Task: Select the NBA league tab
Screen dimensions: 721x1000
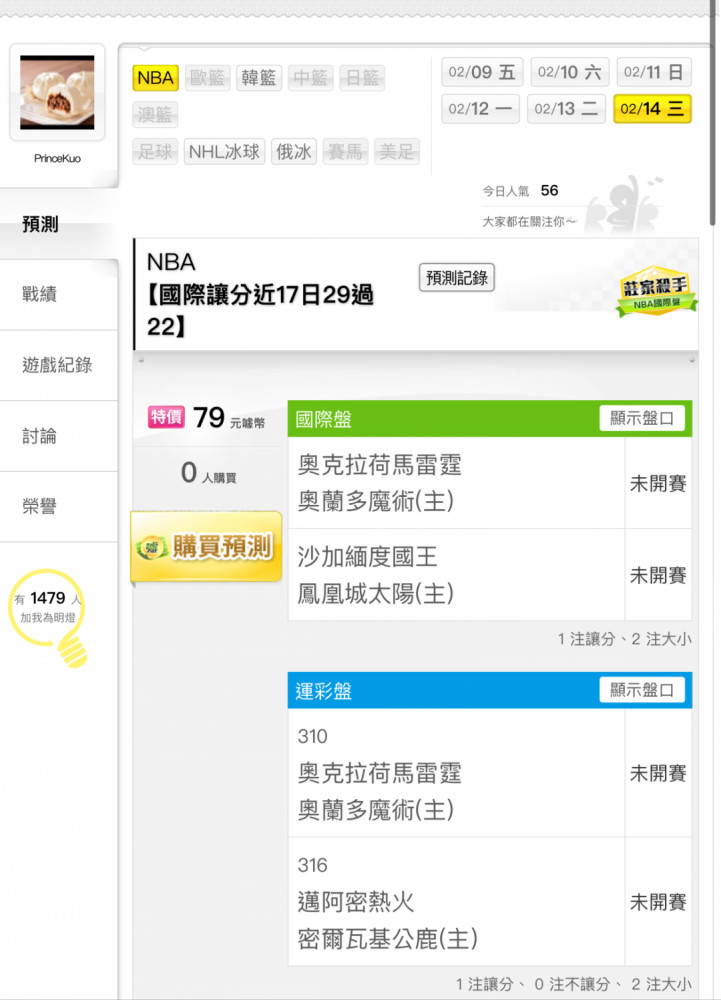Action: tap(156, 78)
